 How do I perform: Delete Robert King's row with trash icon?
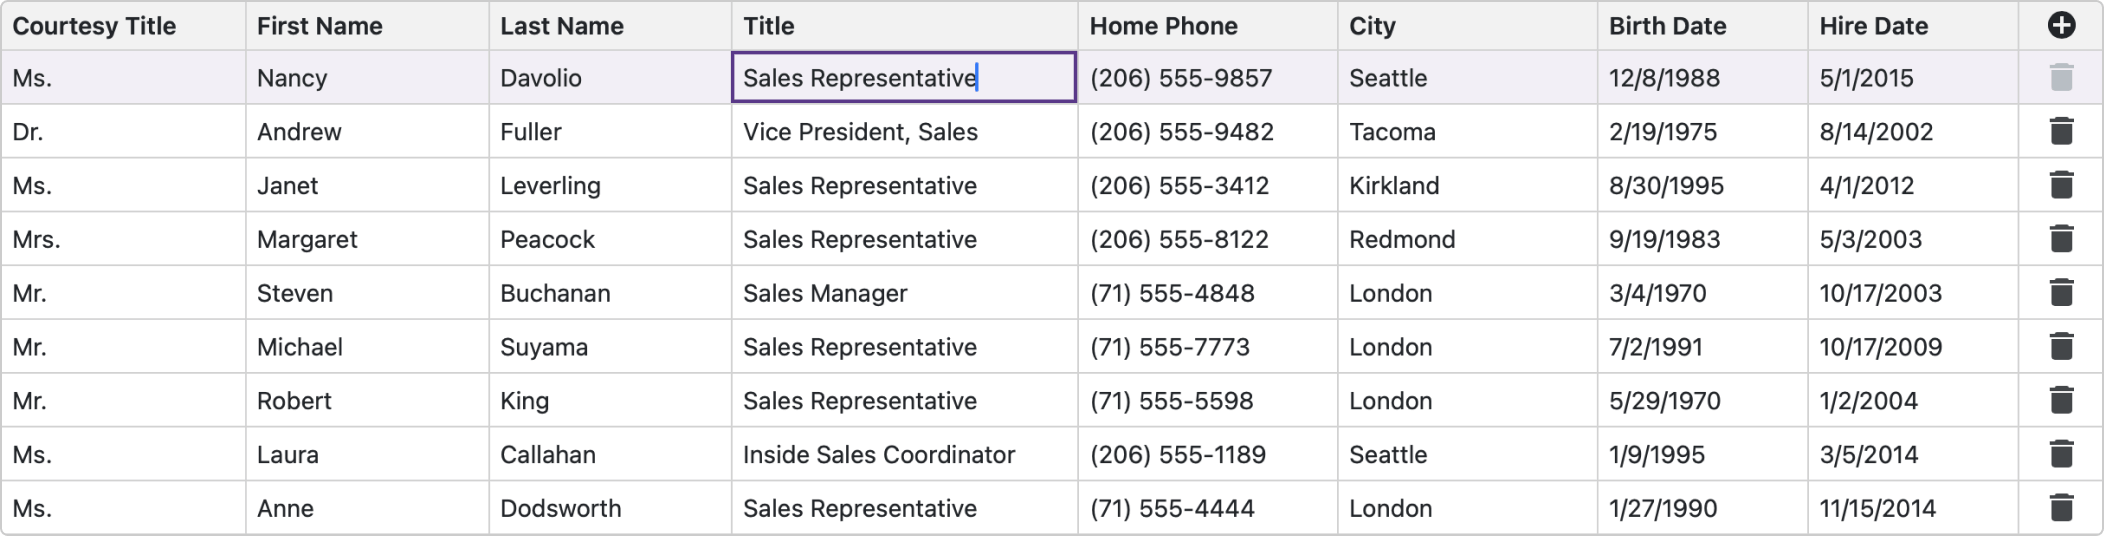click(x=2061, y=401)
